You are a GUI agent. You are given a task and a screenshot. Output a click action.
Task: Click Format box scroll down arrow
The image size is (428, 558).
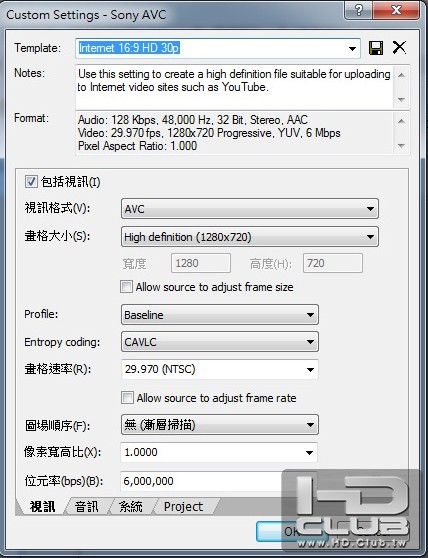tap(401, 146)
